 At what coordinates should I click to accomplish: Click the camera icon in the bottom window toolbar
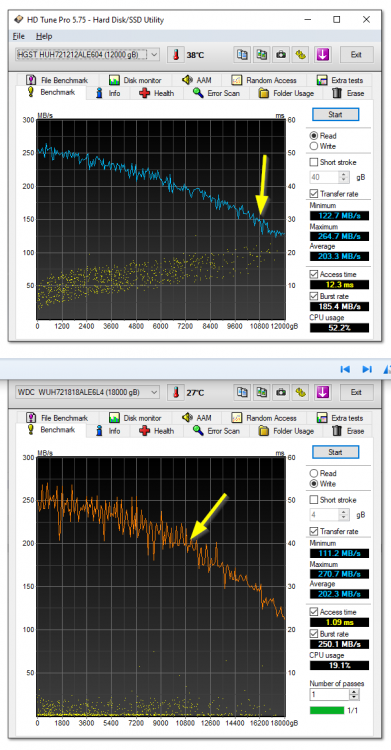click(x=281, y=392)
